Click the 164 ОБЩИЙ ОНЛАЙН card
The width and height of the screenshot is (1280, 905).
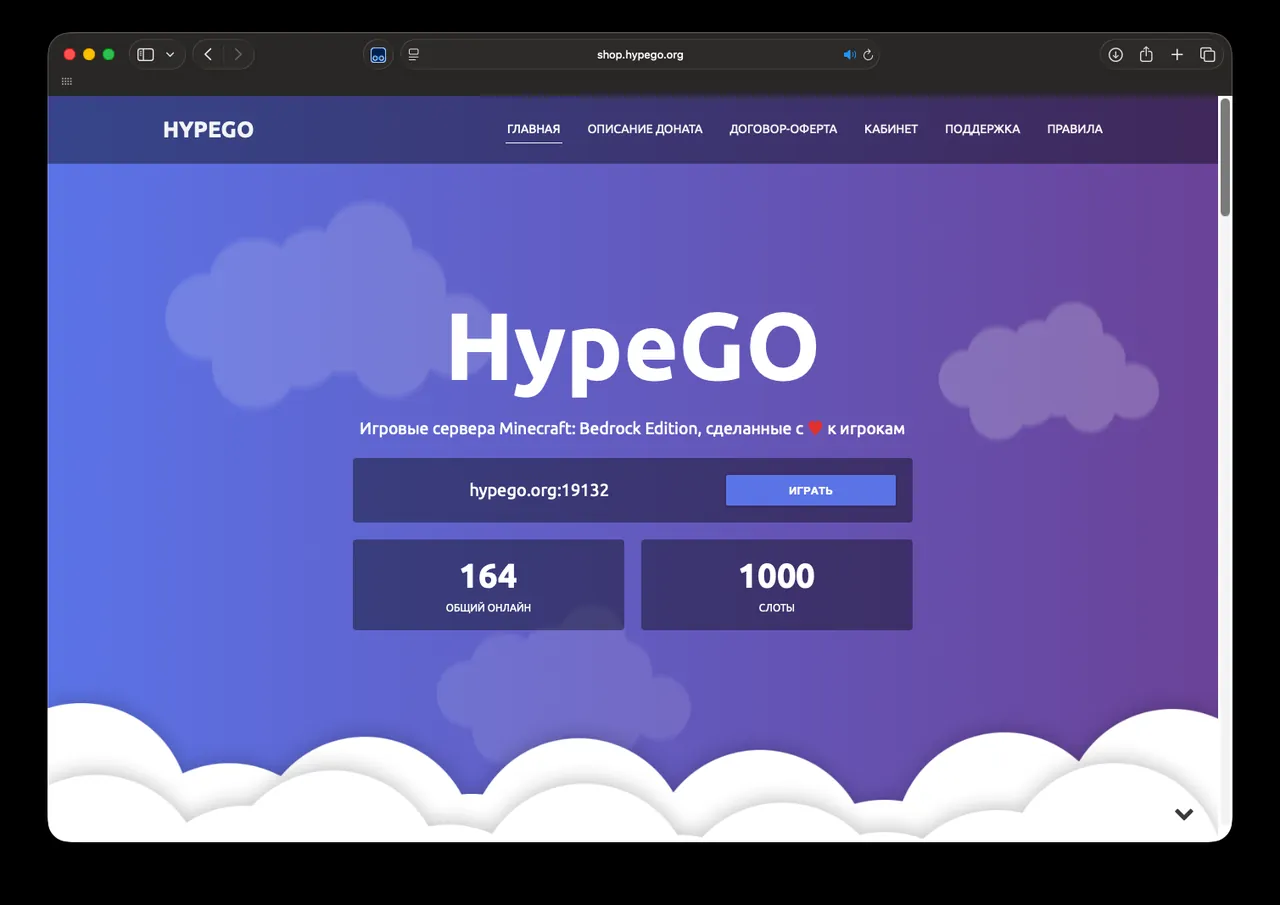[x=488, y=585]
